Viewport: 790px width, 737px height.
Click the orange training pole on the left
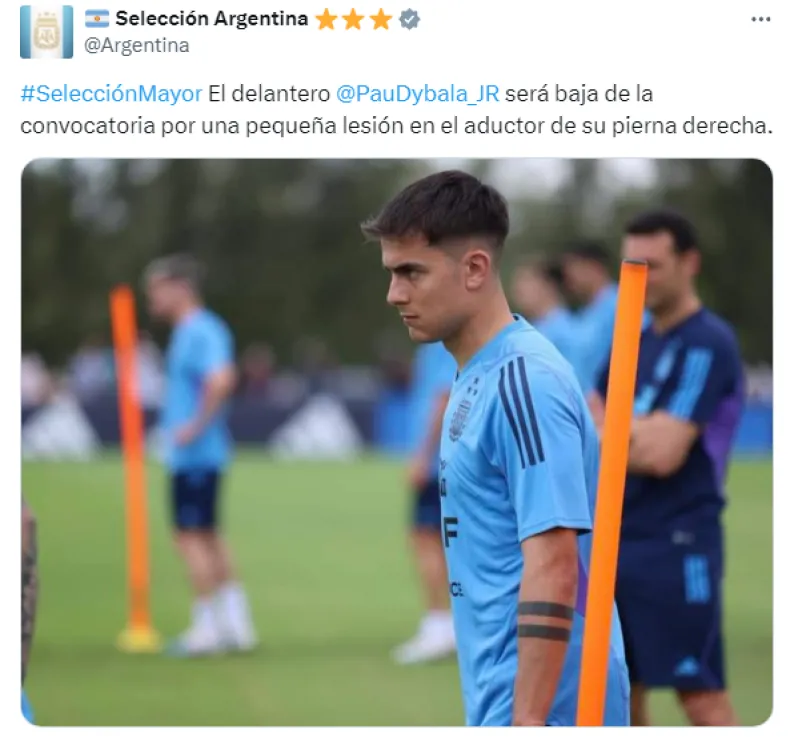[133, 467]
